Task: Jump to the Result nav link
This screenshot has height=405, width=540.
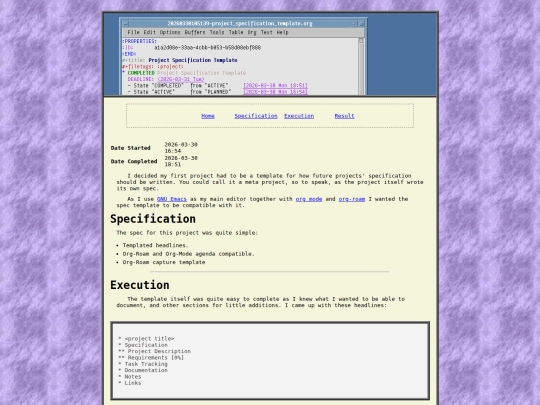Action: 344,116
